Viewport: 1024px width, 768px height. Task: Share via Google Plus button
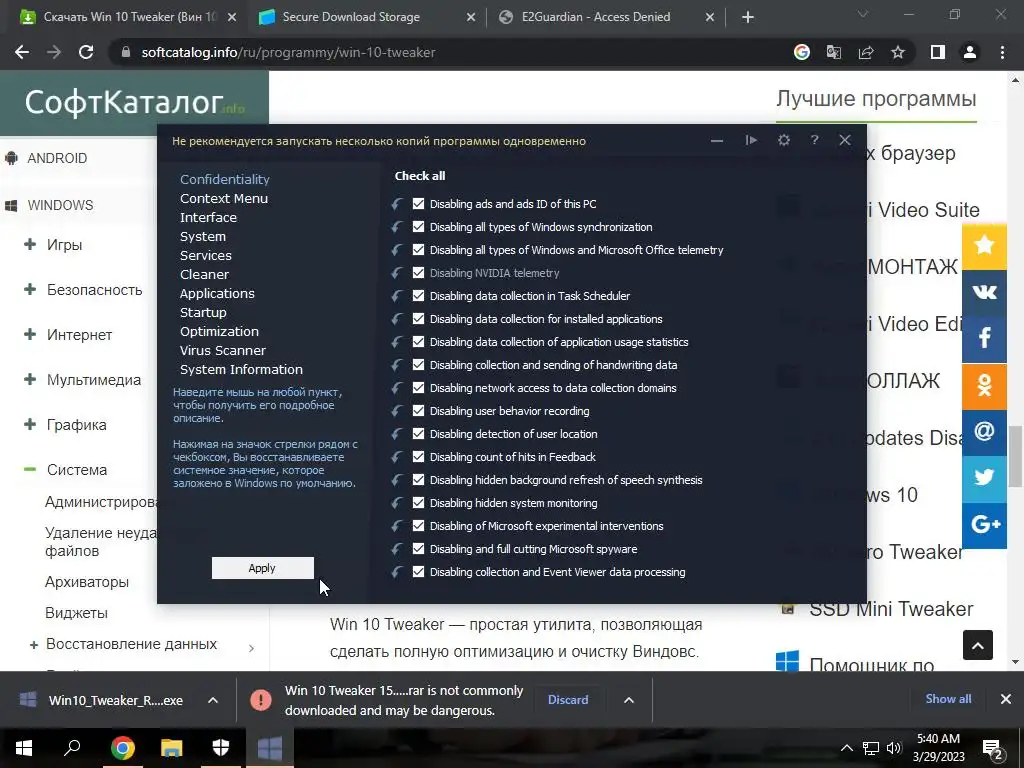pos(984,525)
